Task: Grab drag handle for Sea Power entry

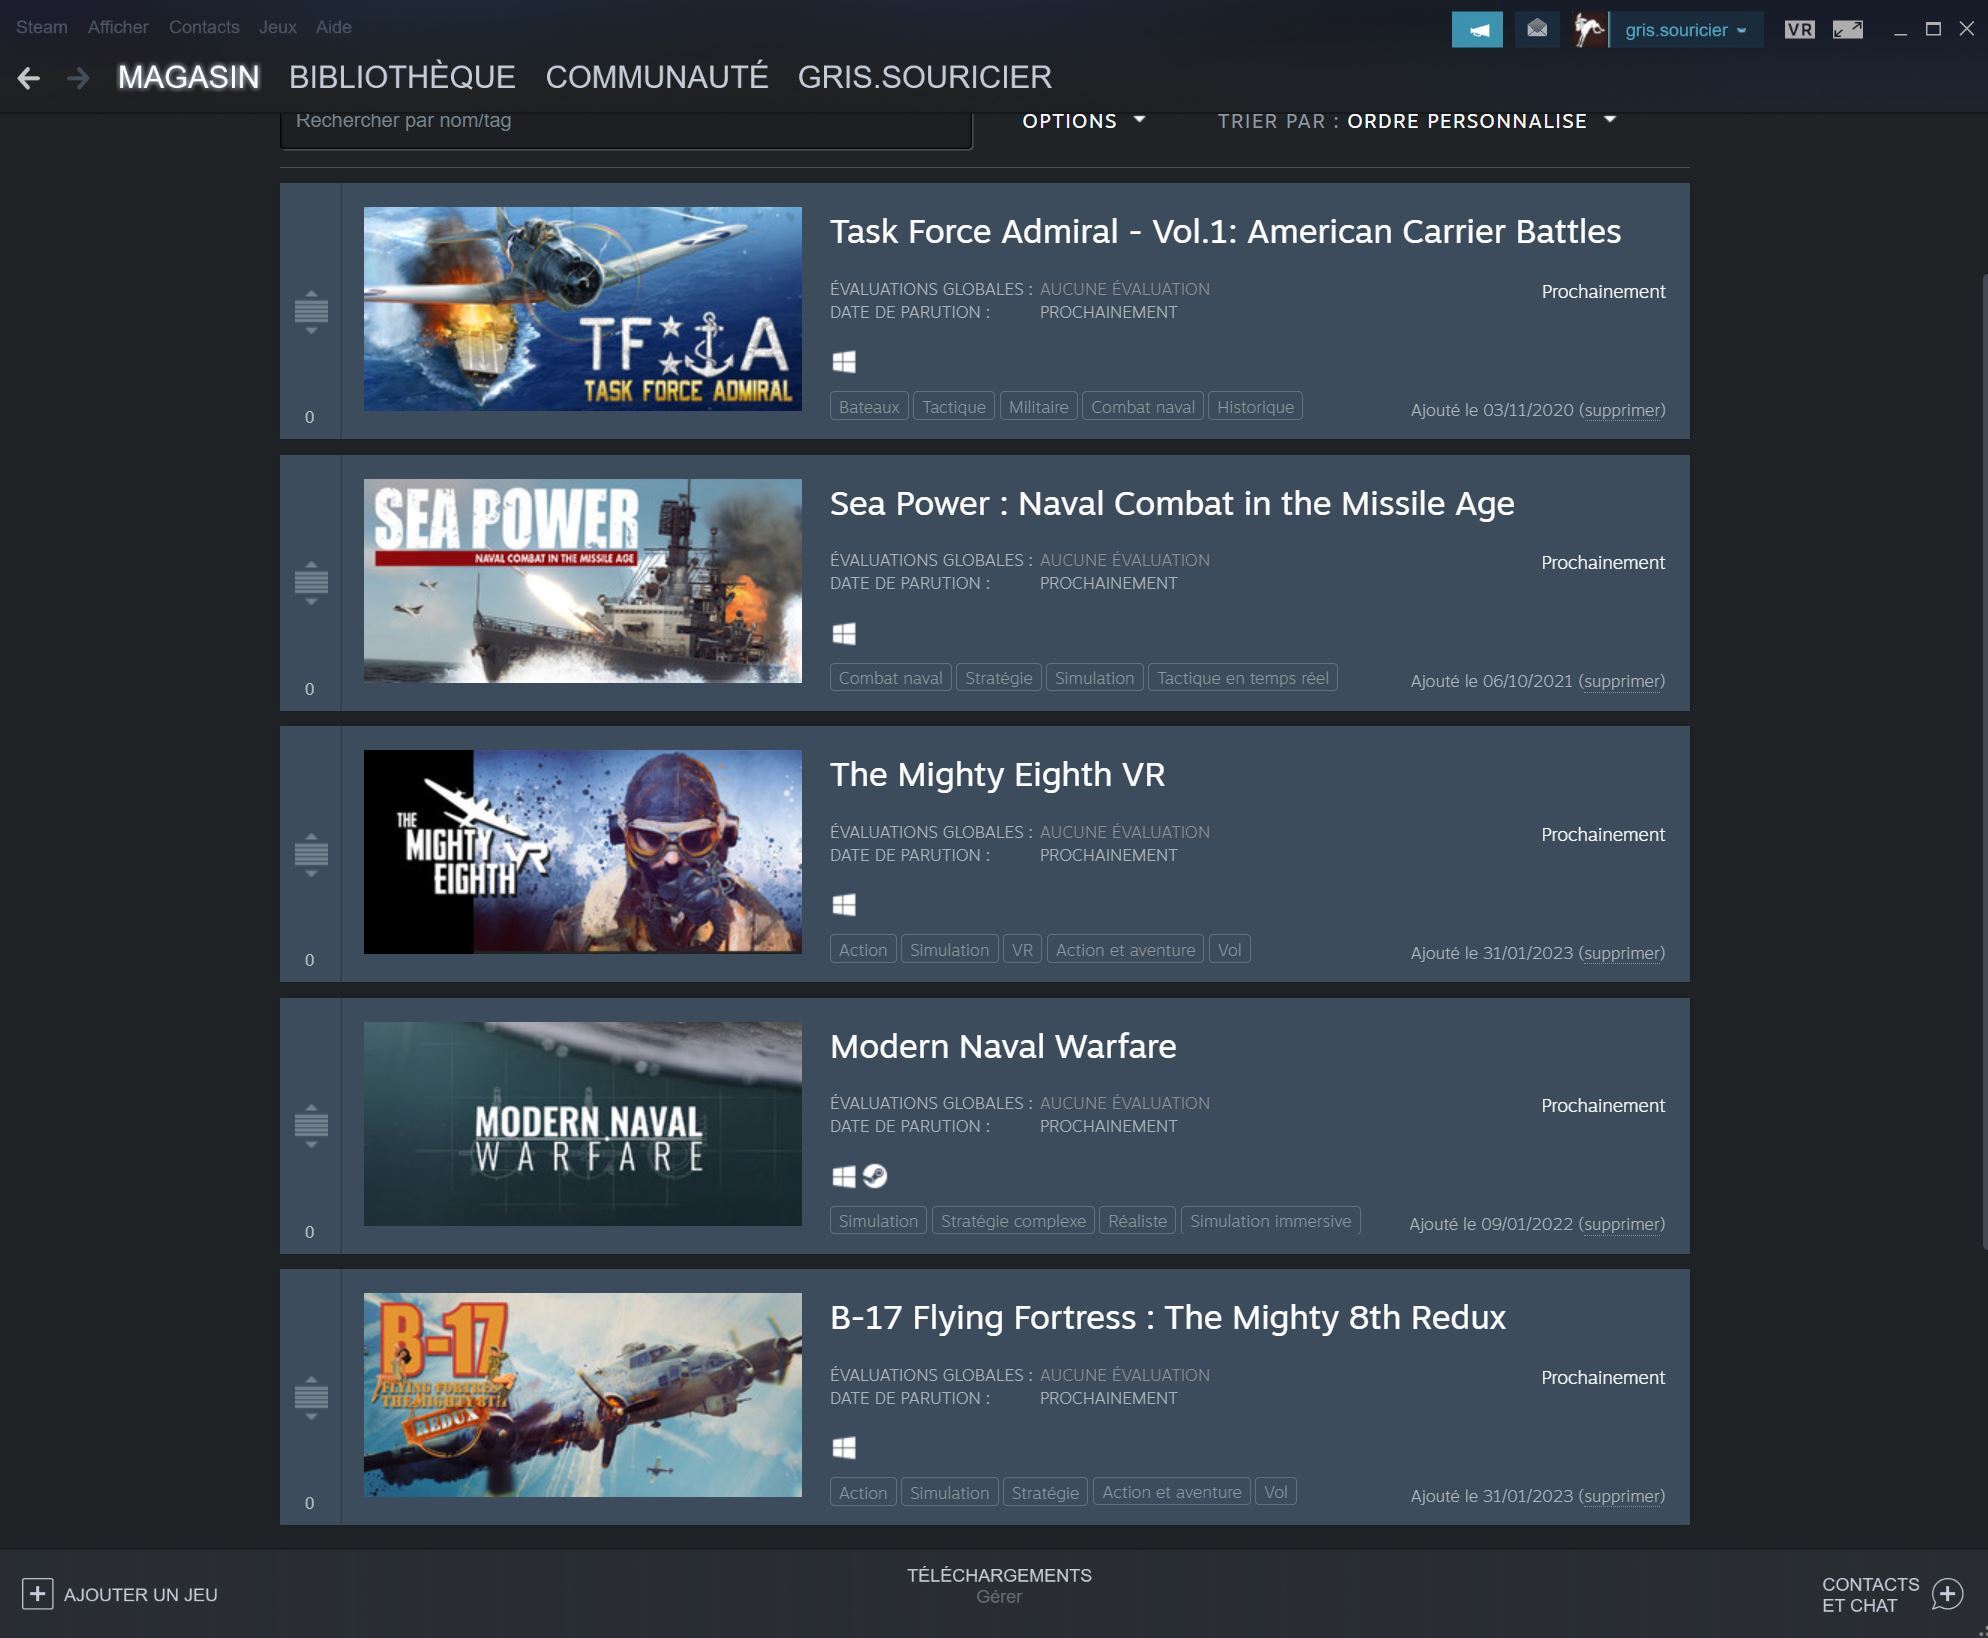Action: coord(311,582)
